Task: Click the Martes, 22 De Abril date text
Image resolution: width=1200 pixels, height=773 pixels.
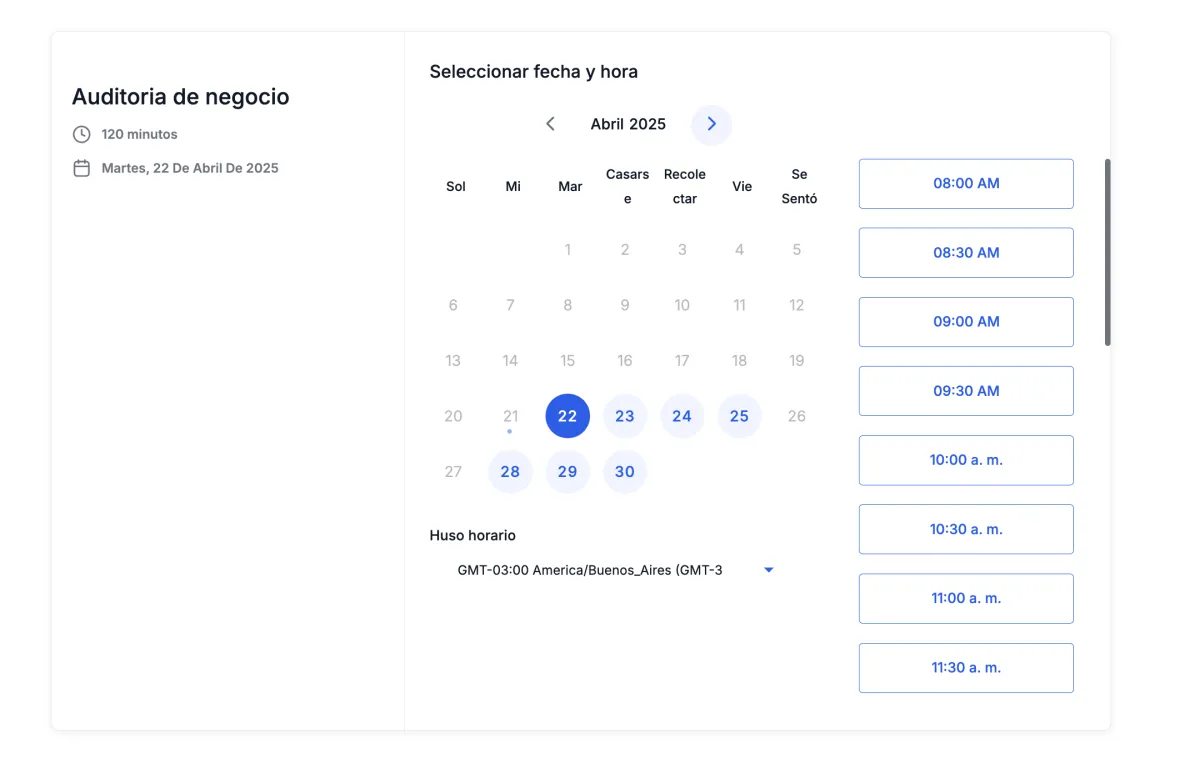Action: coord(190,168)
